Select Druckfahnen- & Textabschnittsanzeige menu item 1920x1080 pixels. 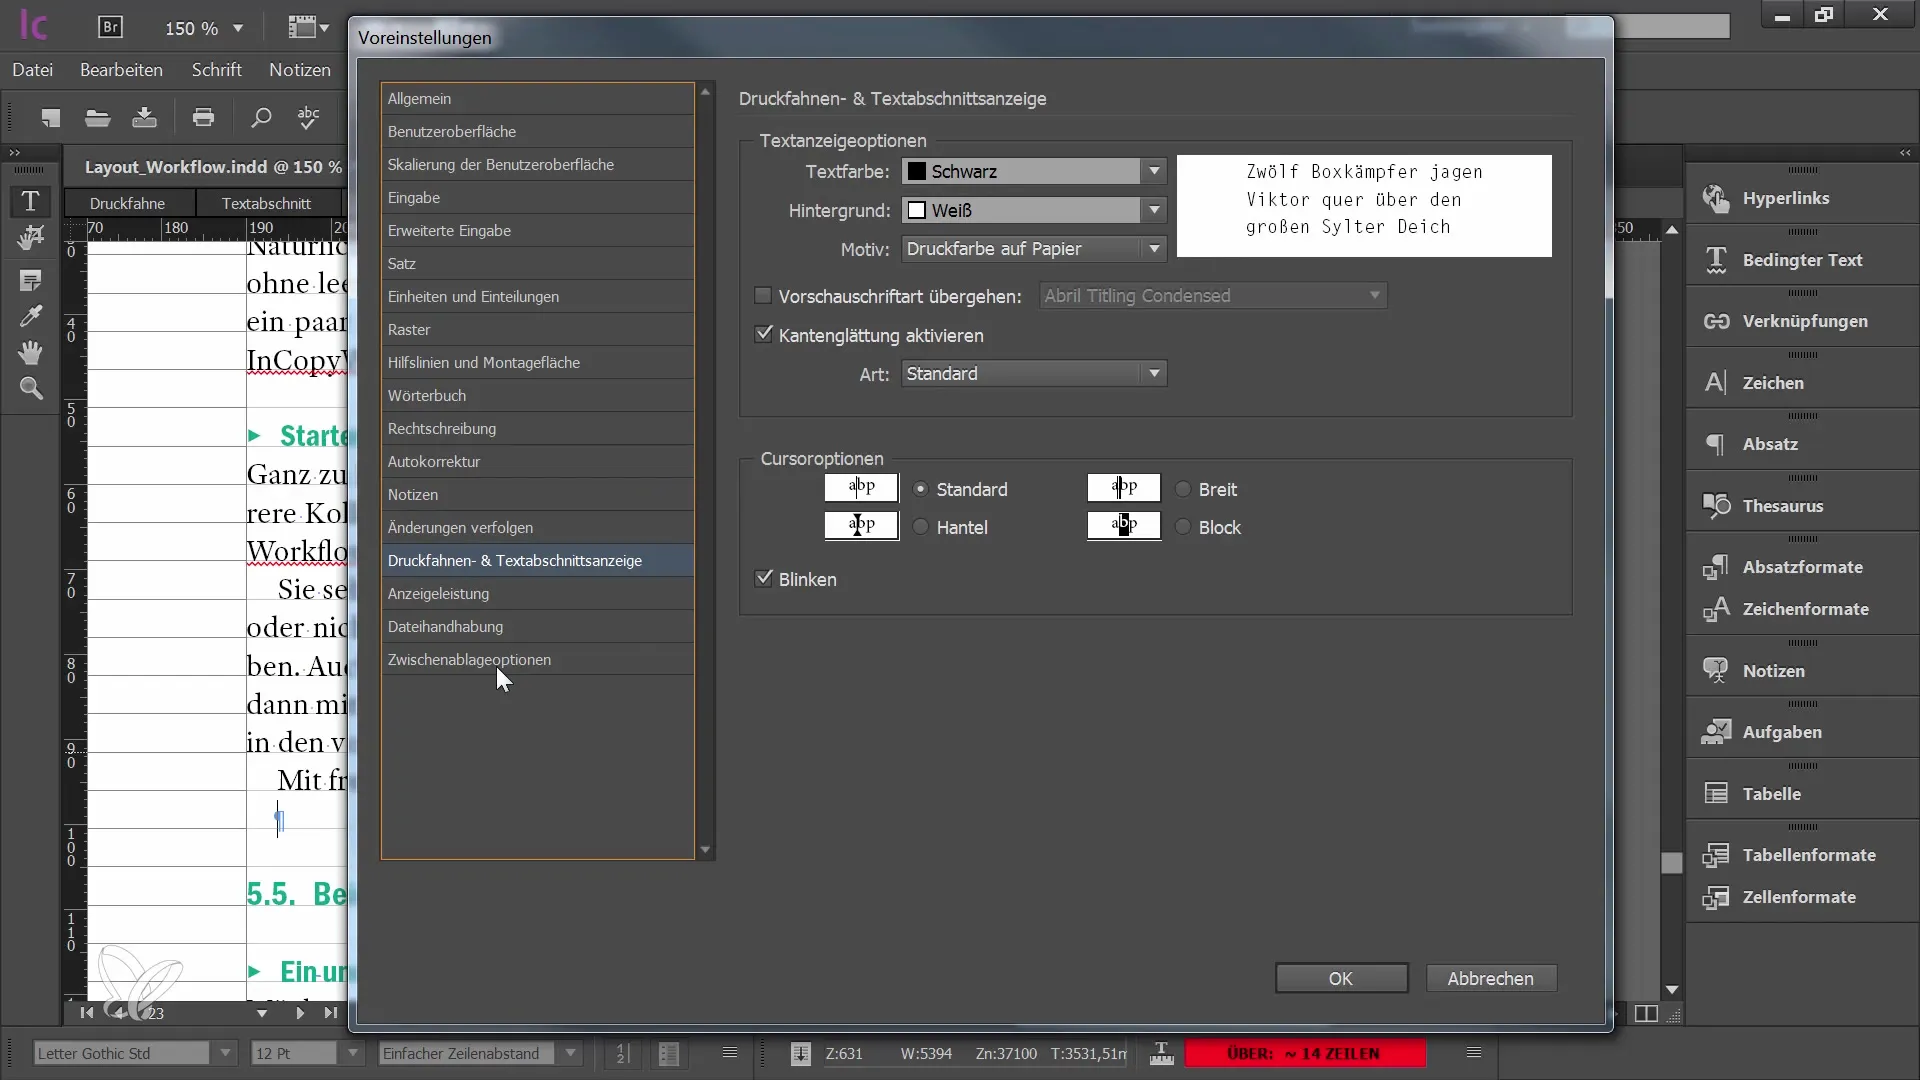(514, 560)
